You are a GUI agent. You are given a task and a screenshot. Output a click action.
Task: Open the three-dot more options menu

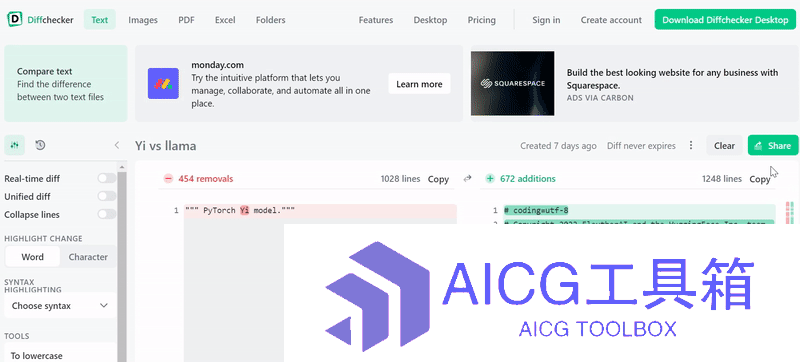[691, 145]
